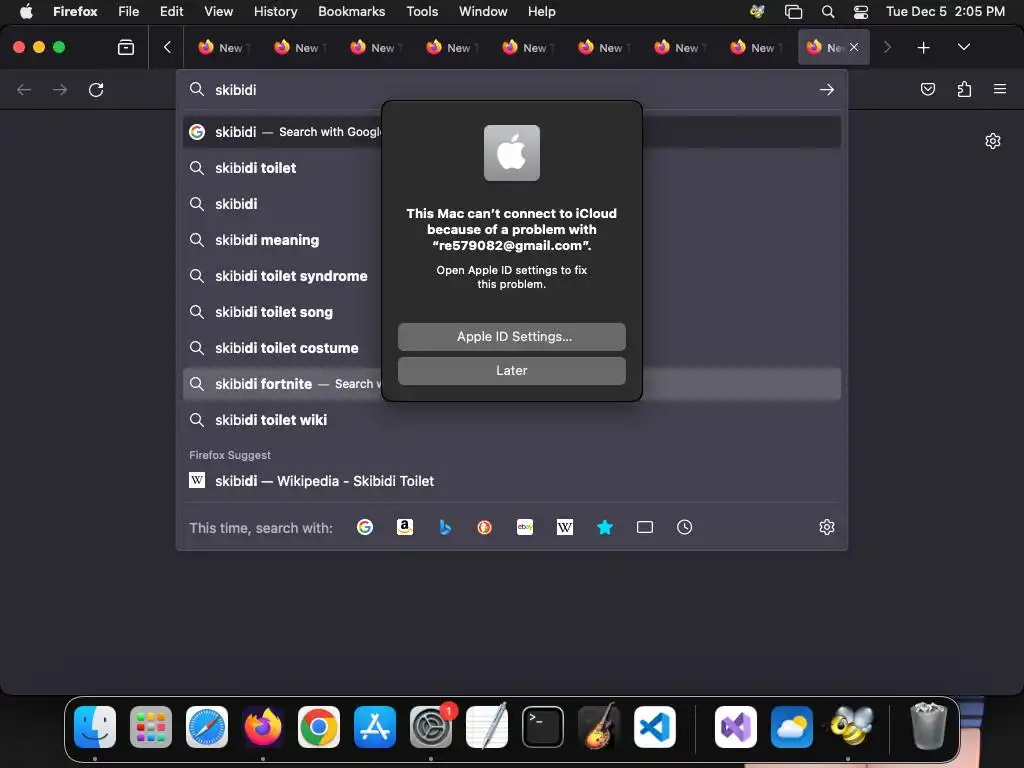Screen dimensions: 1024x768
Task: Select suggestion skibidi toilet song
Action: [x=511, y=312]
